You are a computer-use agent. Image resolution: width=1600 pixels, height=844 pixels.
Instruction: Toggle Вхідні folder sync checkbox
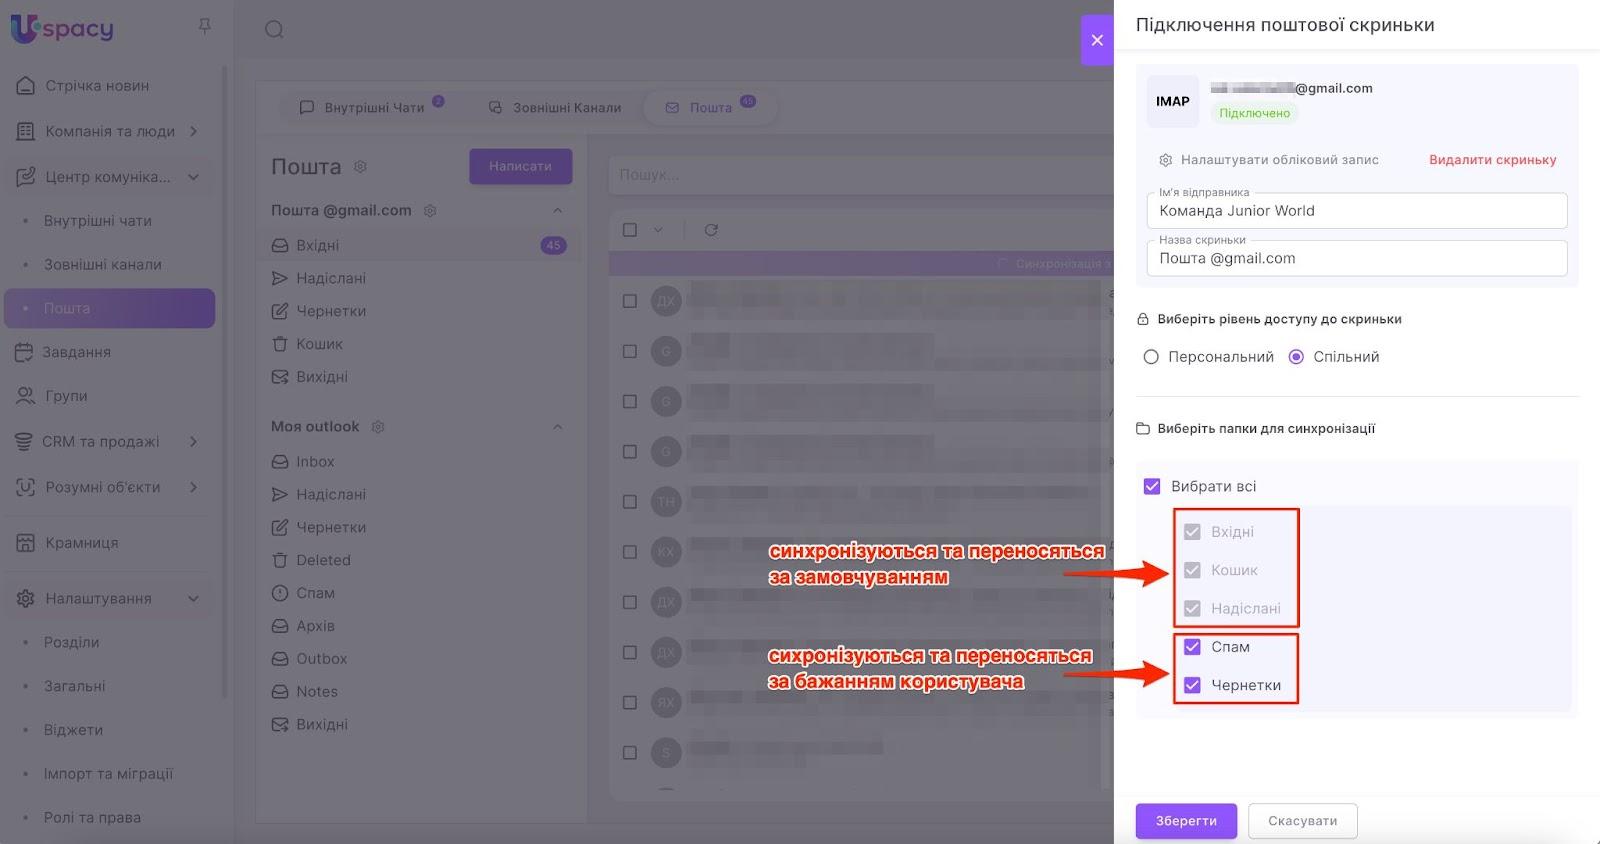1192,532
